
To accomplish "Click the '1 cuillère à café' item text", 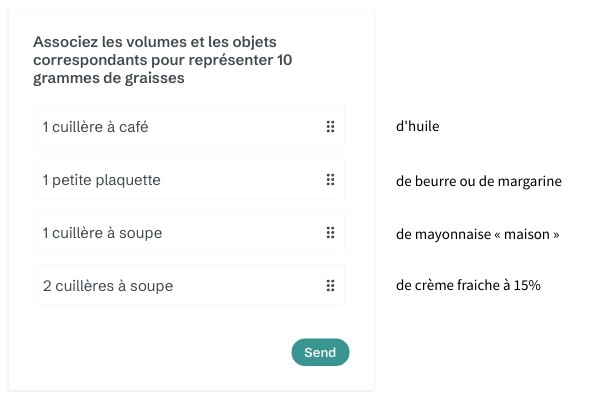I will (x=96, y=127).
